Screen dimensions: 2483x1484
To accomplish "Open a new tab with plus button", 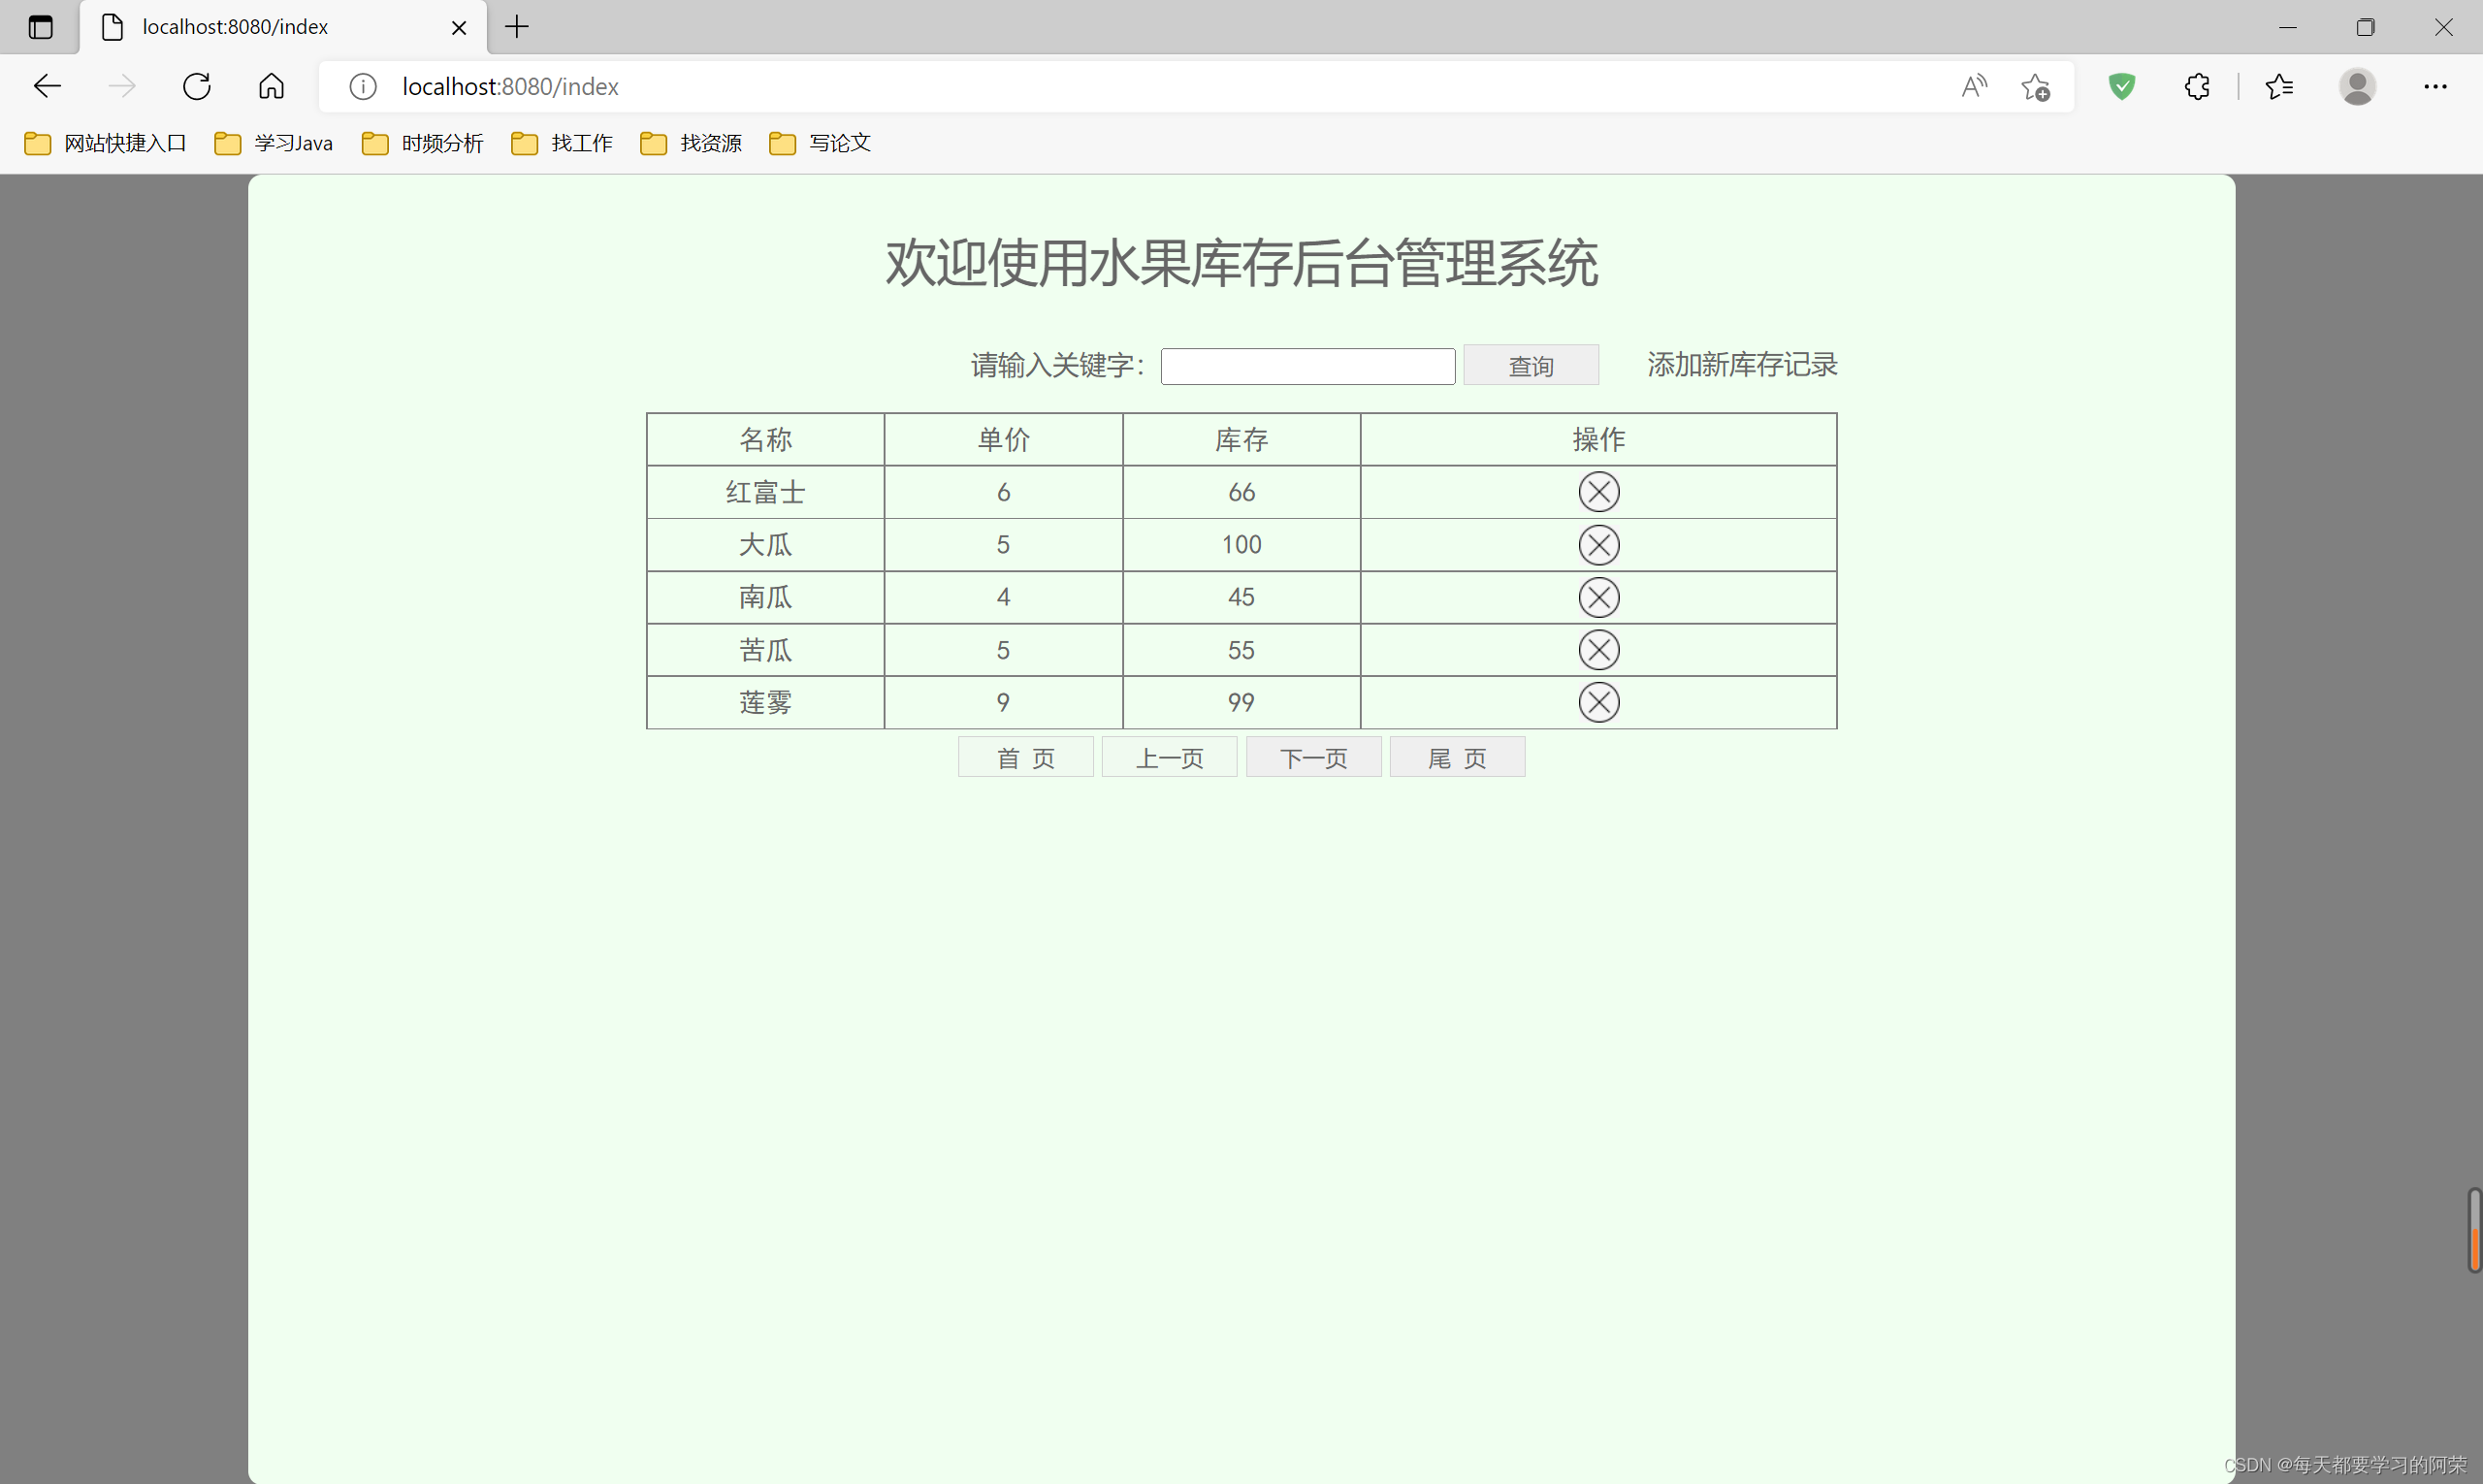I will tap(517, 27).
